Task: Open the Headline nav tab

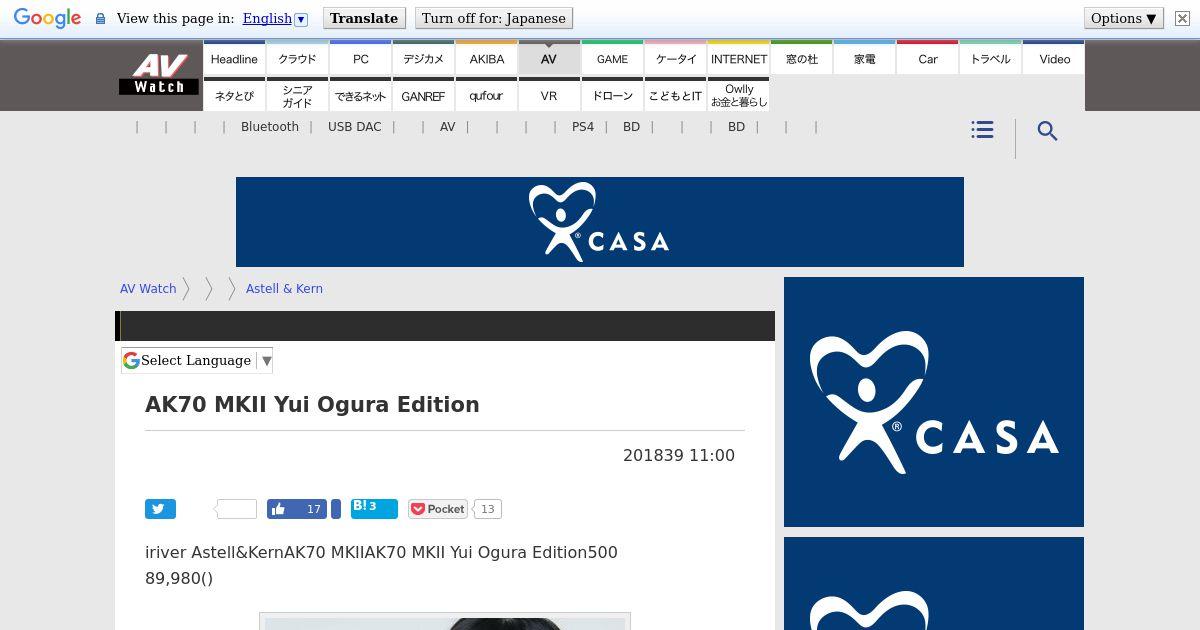Action: point(234,58)
